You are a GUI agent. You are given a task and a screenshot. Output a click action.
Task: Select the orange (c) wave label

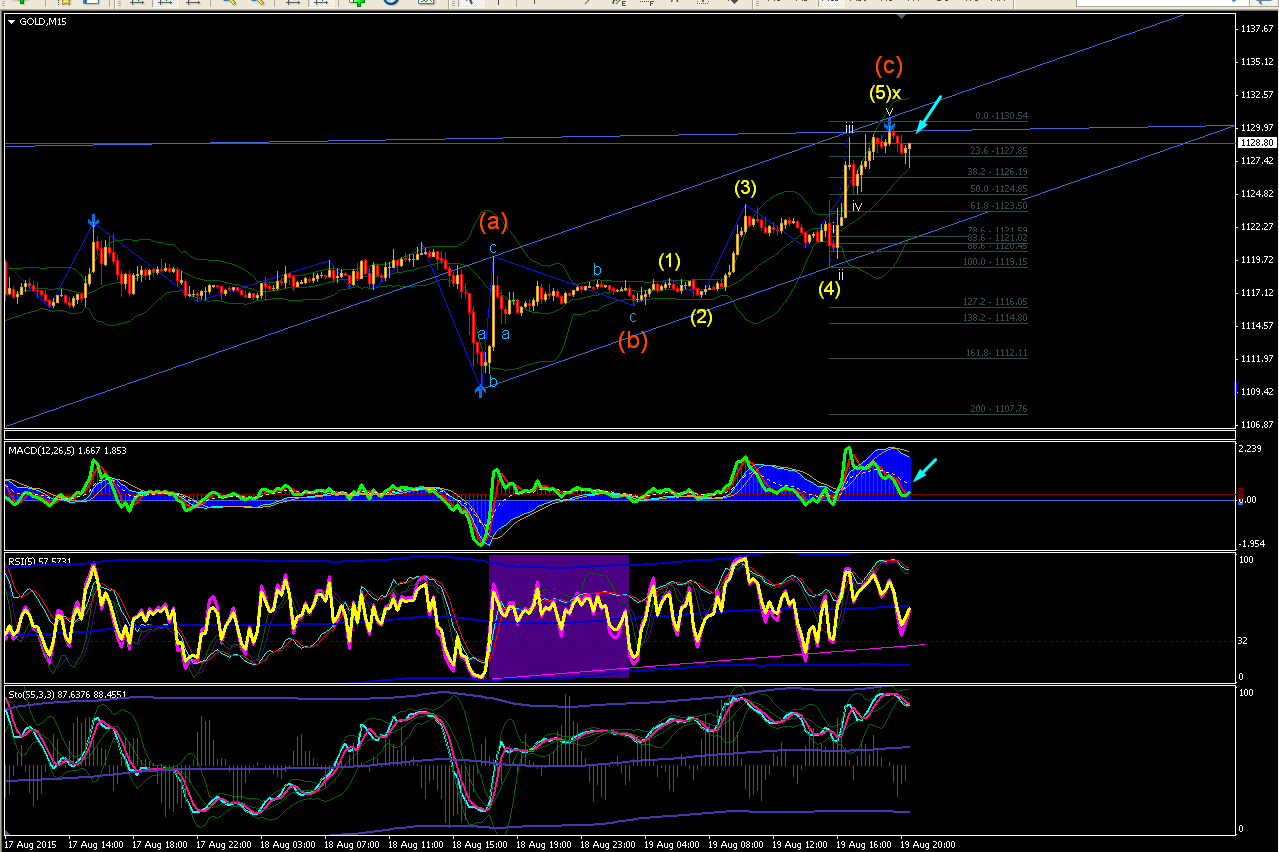click(x=889, y=66)
